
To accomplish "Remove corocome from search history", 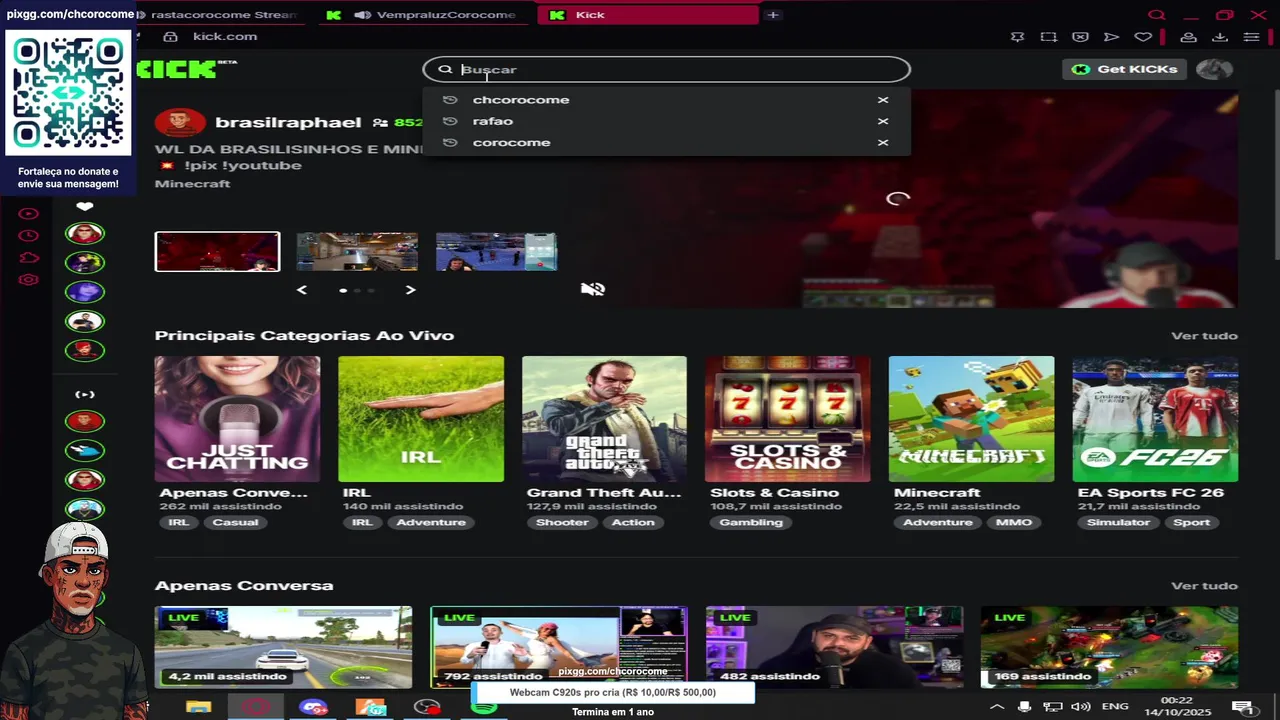I will coord(883,142).
